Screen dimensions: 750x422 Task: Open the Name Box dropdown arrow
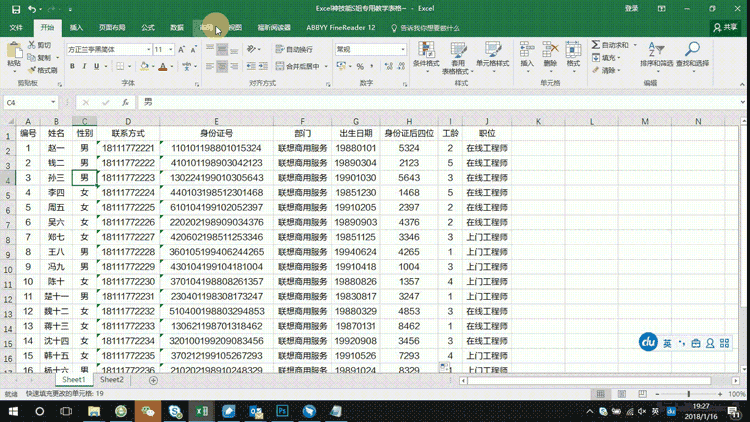[x=53, y=102]
